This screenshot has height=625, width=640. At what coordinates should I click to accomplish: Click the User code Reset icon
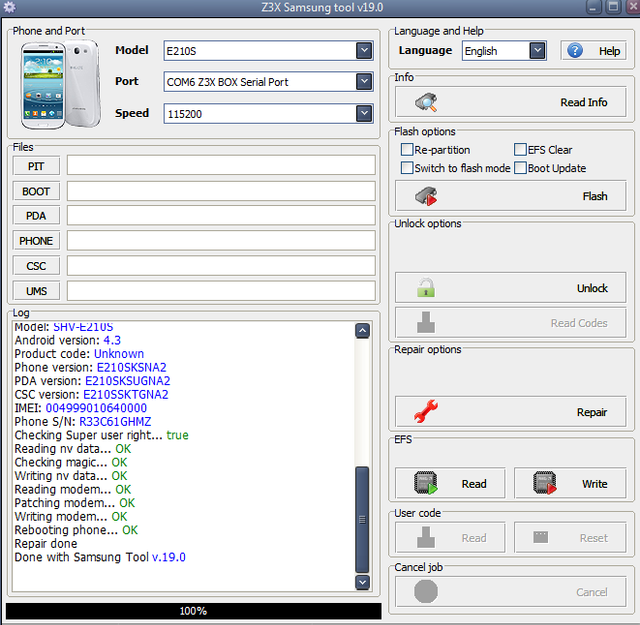pos(541,537)
